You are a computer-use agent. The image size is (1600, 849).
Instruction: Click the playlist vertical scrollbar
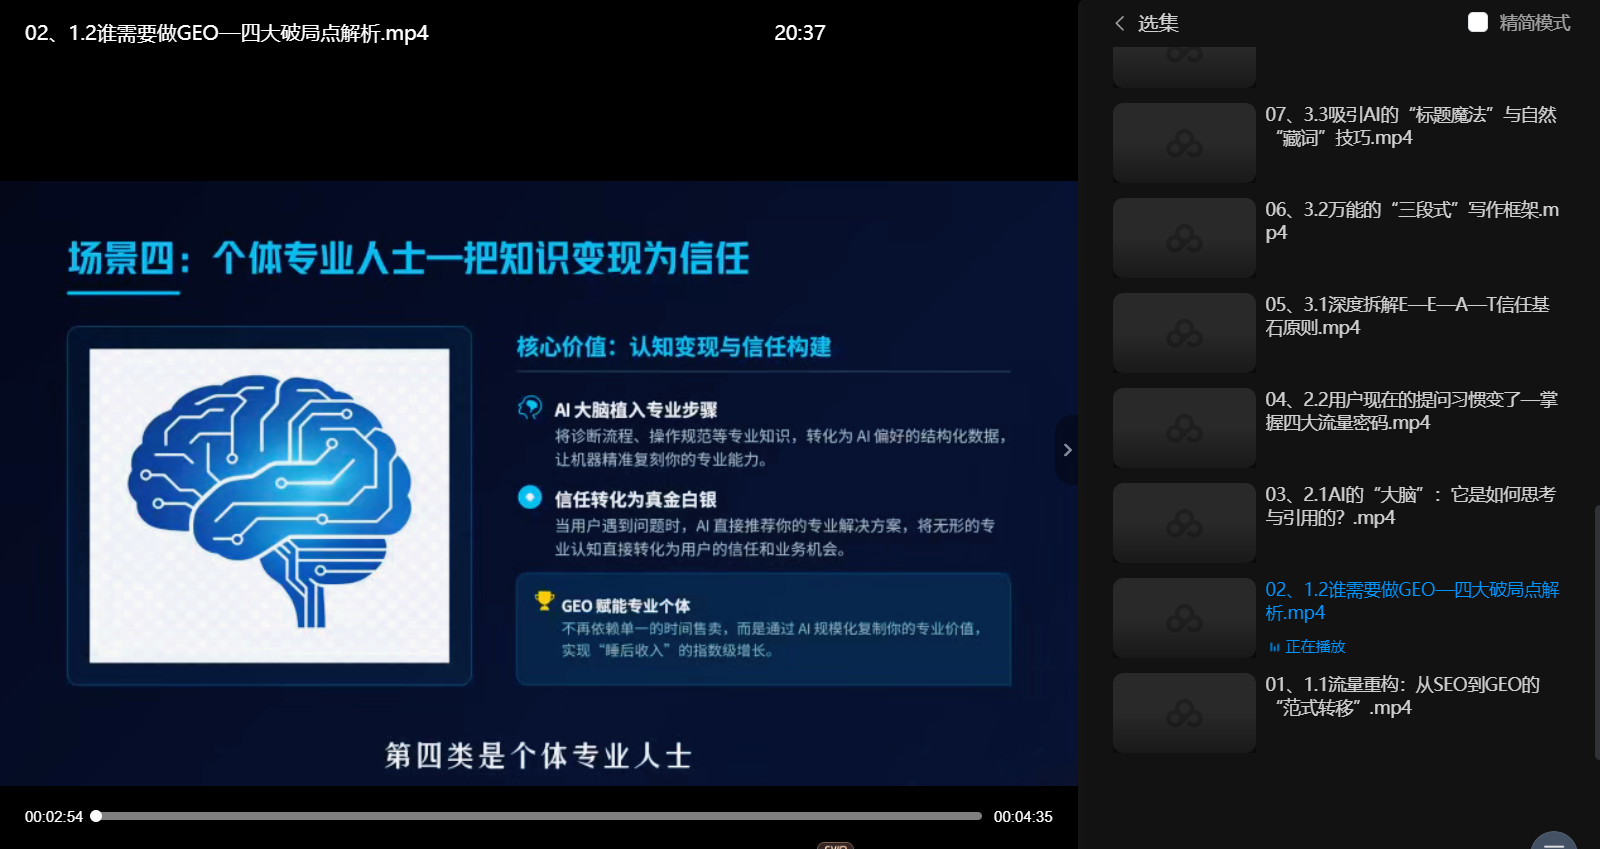click(x=1595, y=630)
